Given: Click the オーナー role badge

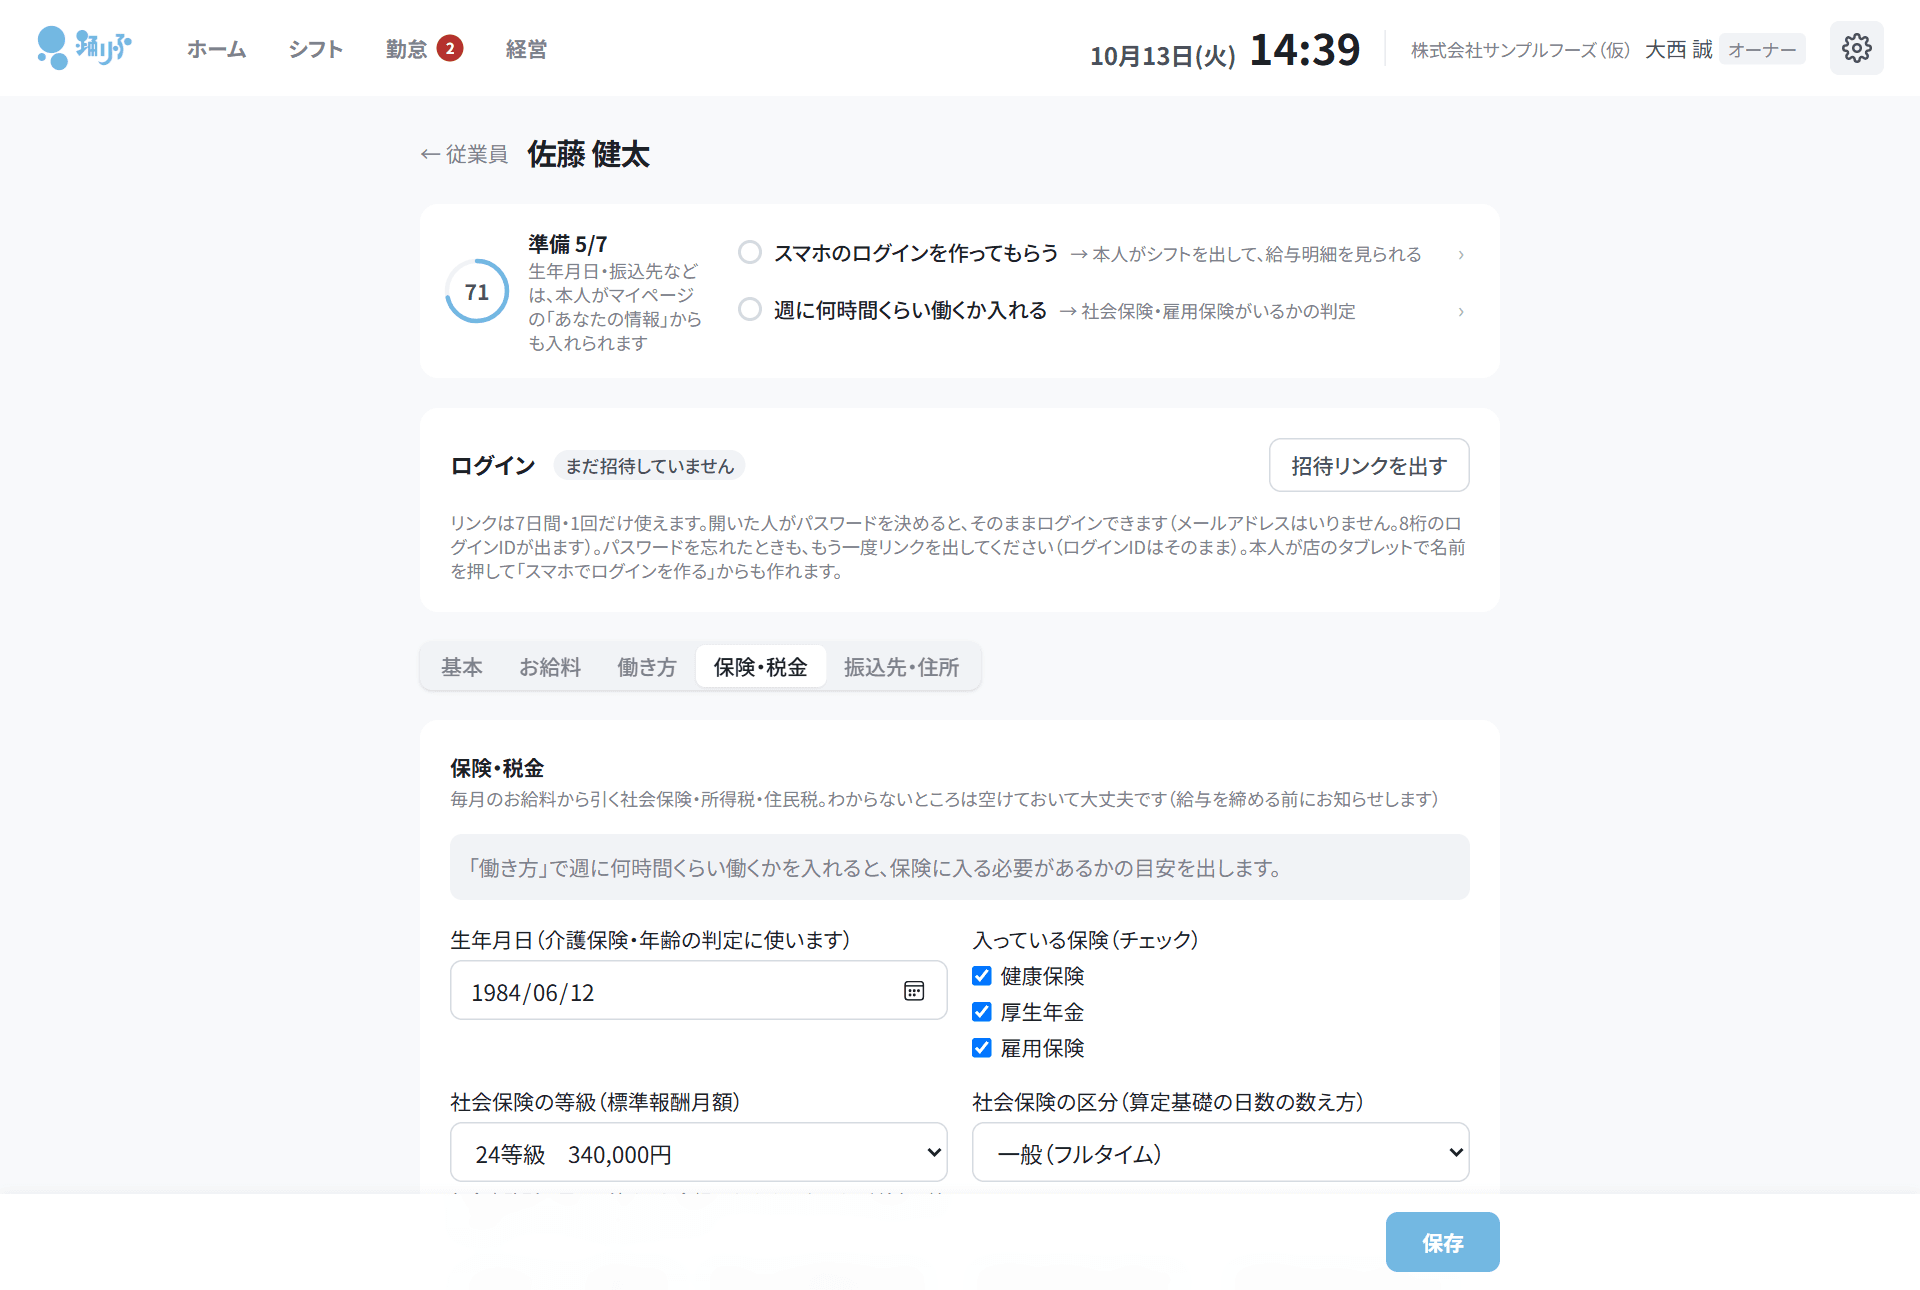Looking at the screenshot, I should 1762,50.
